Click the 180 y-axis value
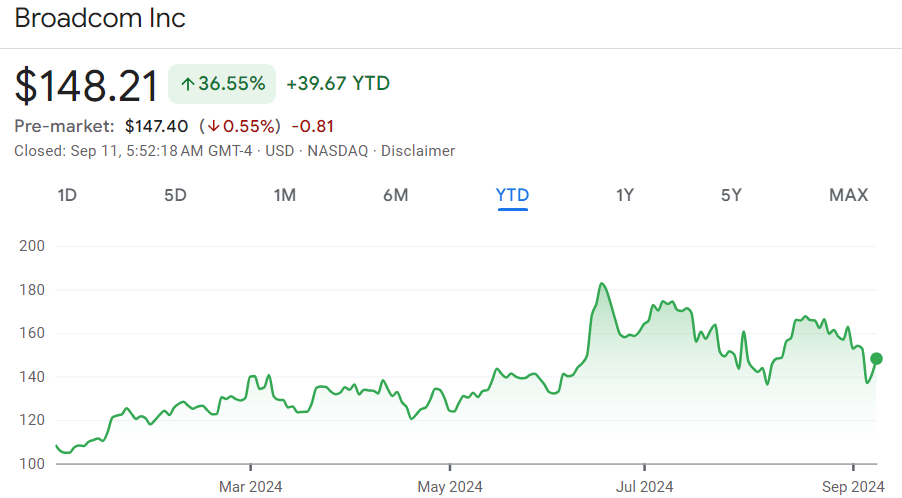The image size is (902, 498). pyautogui.click(x=32, y=290)
